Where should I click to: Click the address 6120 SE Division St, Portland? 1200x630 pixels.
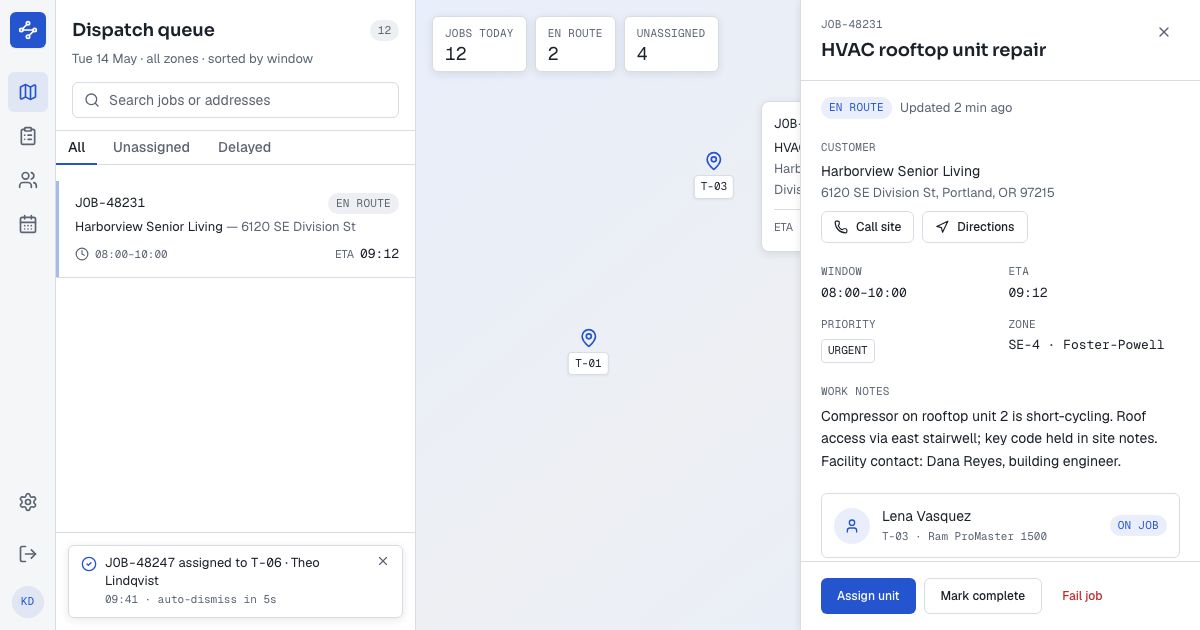tap(937, 193)
